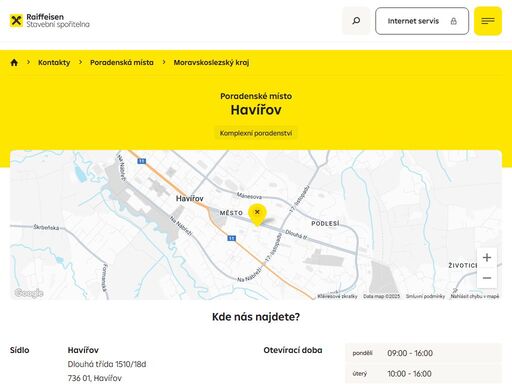The width and height of the screenshot is (512, 384).
Task: Open Klávesové zkratky map link
Action: point(337,296)
